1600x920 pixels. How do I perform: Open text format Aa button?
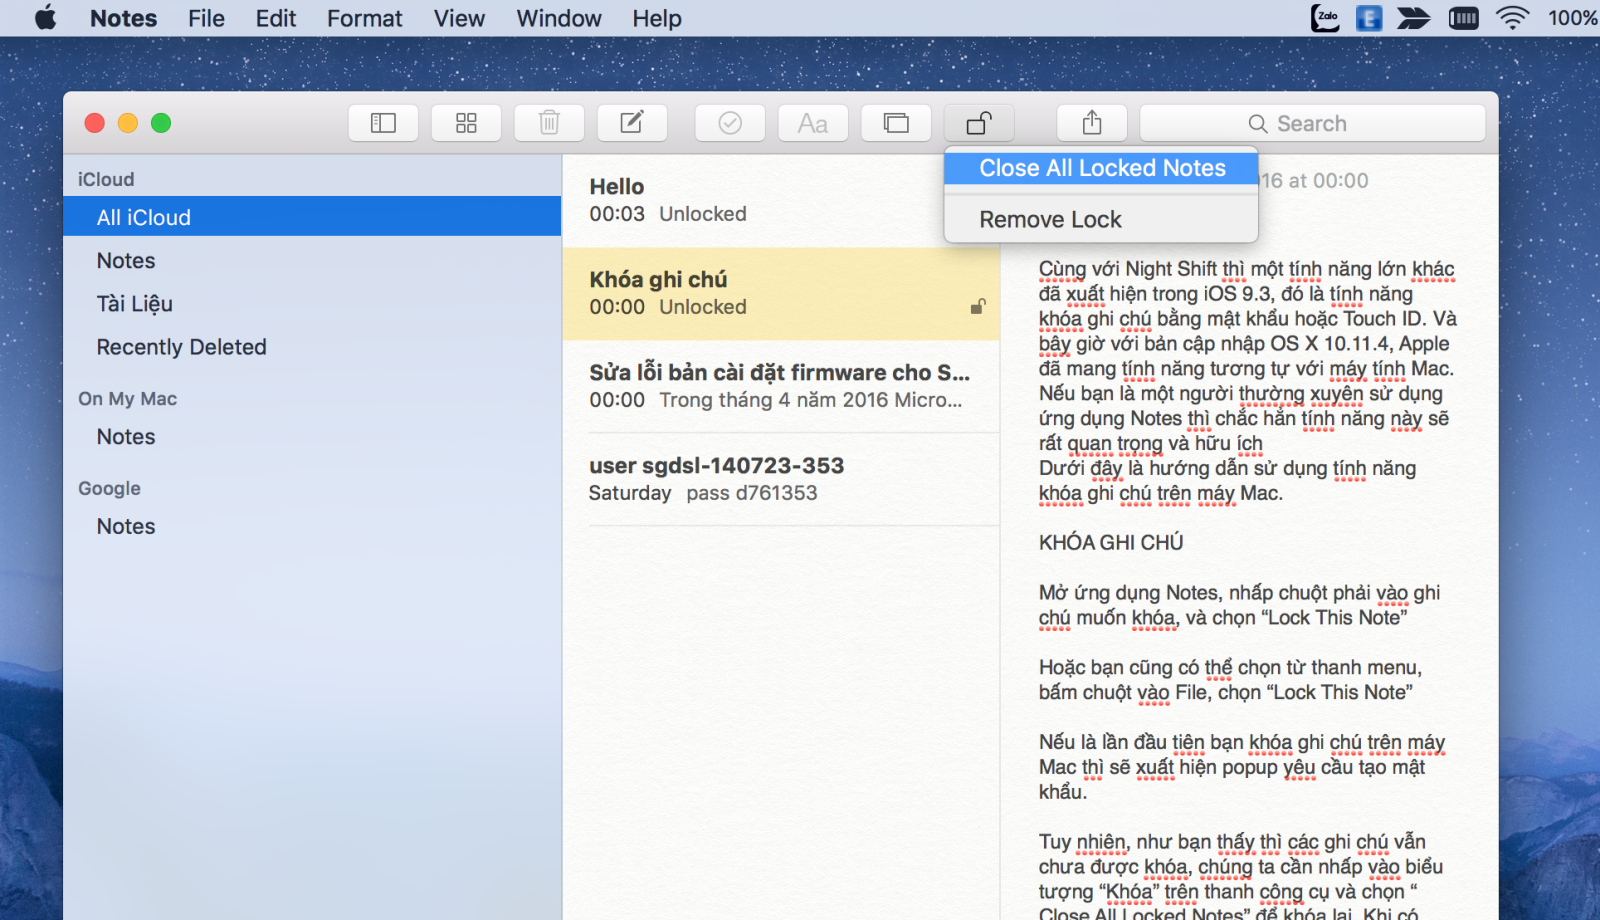click(x=813, y=123)
